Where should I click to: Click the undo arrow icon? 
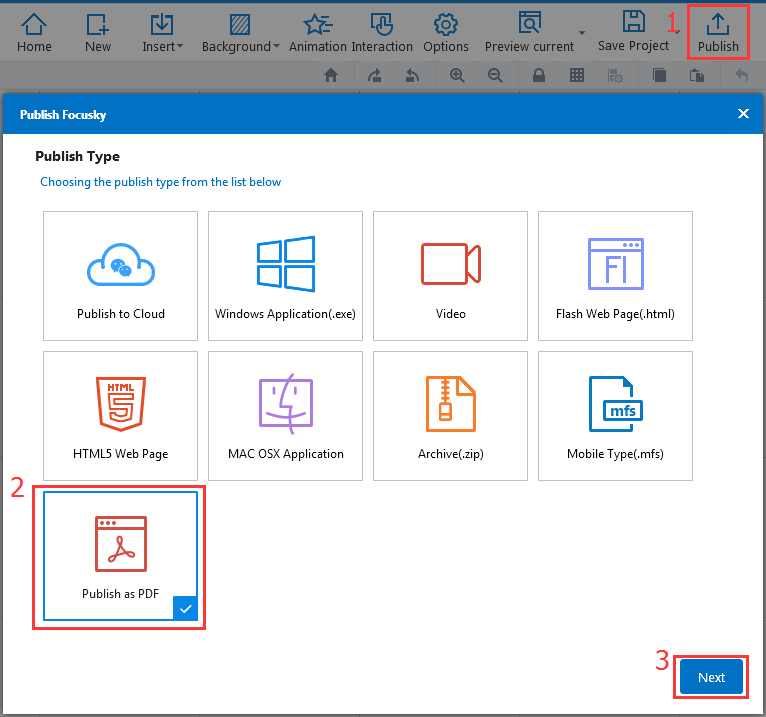[741, 75]
